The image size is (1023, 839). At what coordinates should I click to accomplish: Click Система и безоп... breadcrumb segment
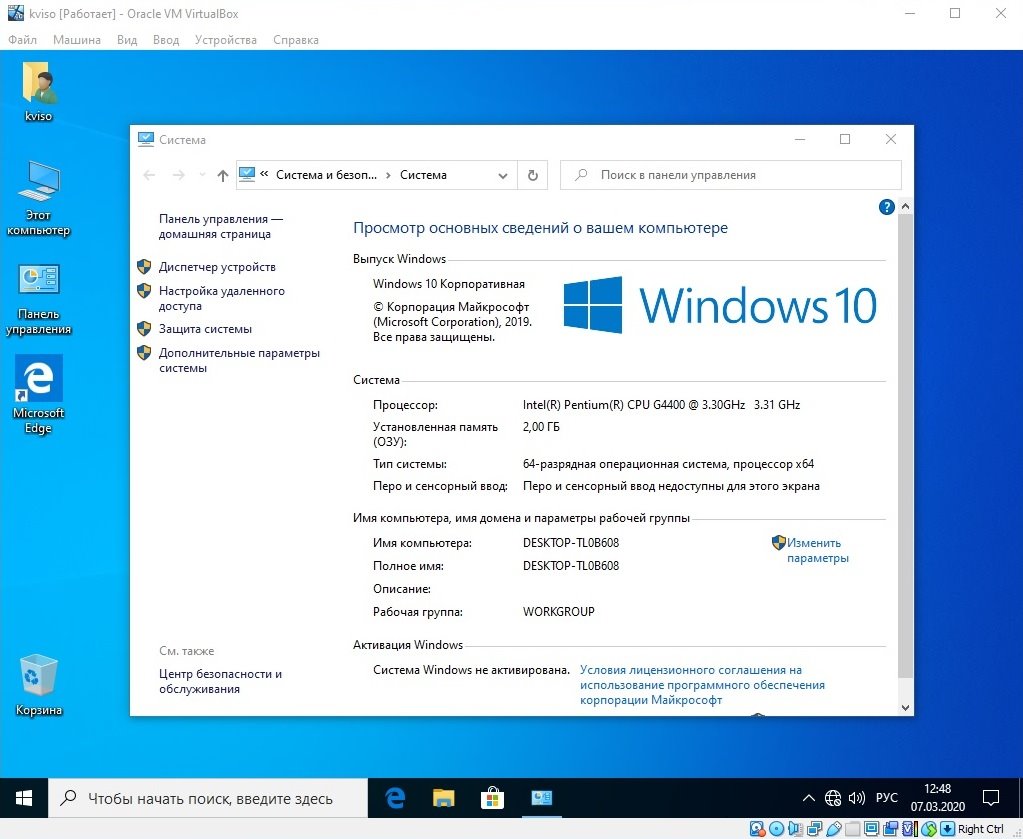pos(326,175)
